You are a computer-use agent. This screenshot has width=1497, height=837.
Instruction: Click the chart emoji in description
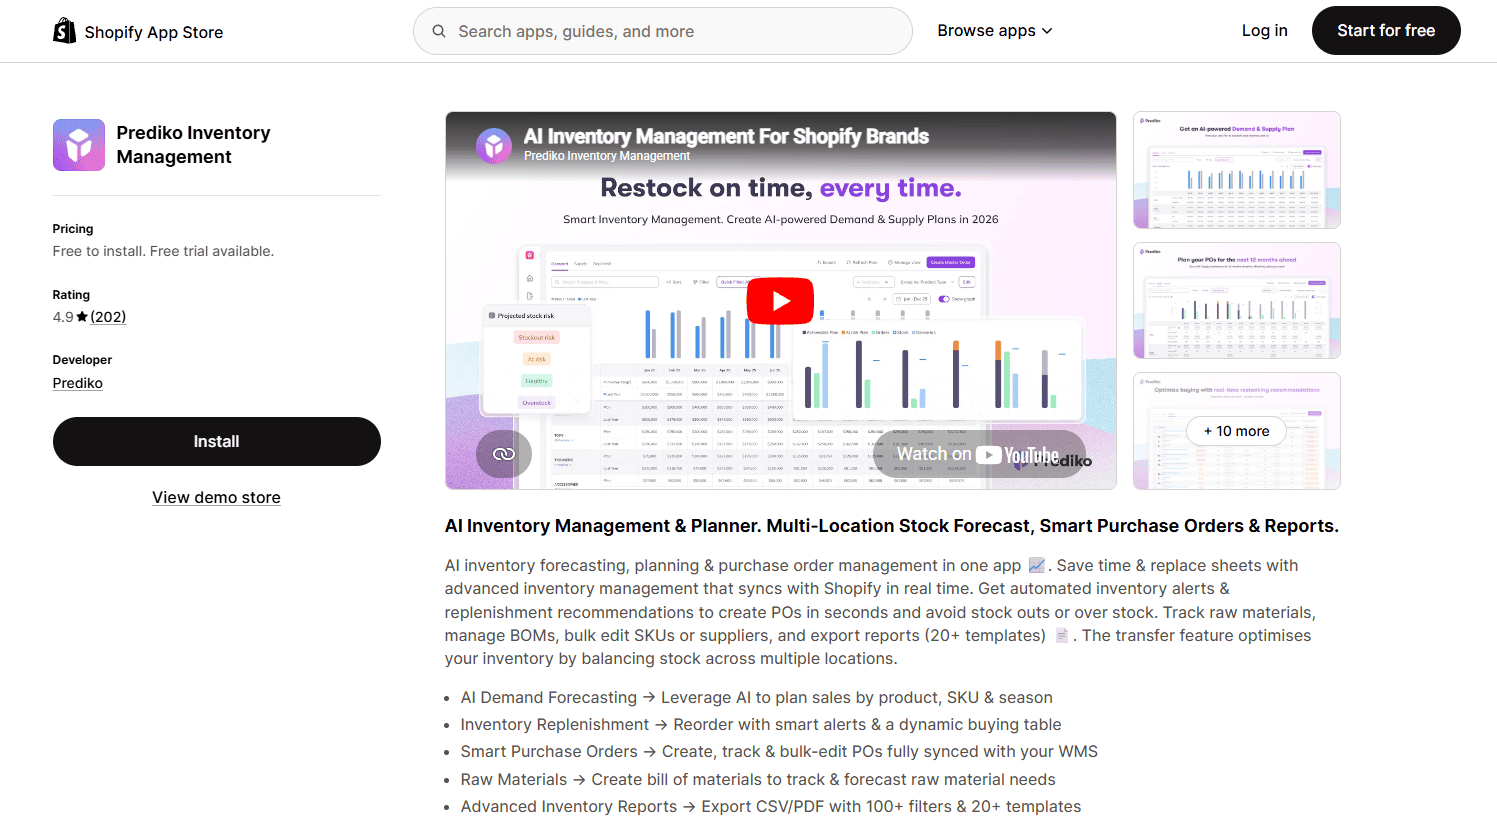(x=1036, y=565)
